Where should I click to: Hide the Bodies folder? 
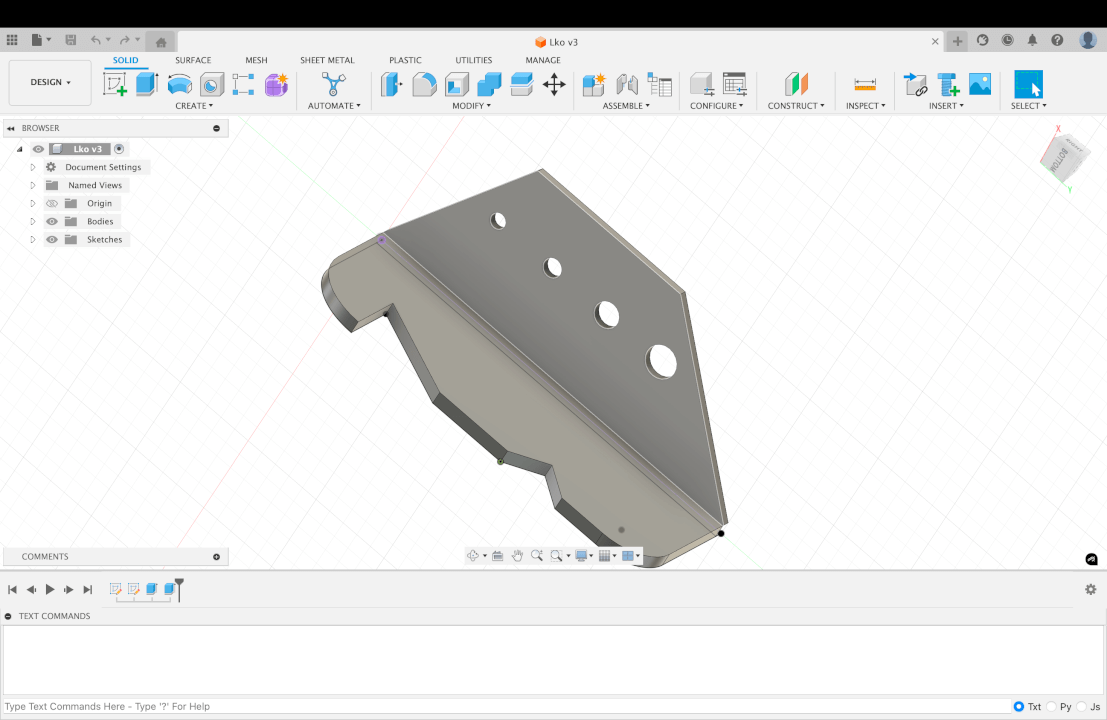point(51,221)
